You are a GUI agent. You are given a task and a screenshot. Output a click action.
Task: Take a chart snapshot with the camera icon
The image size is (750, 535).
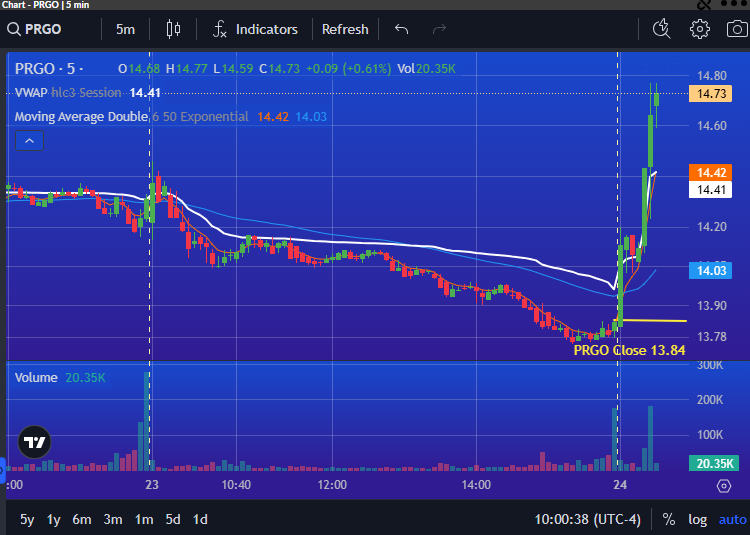click(737, 29)
